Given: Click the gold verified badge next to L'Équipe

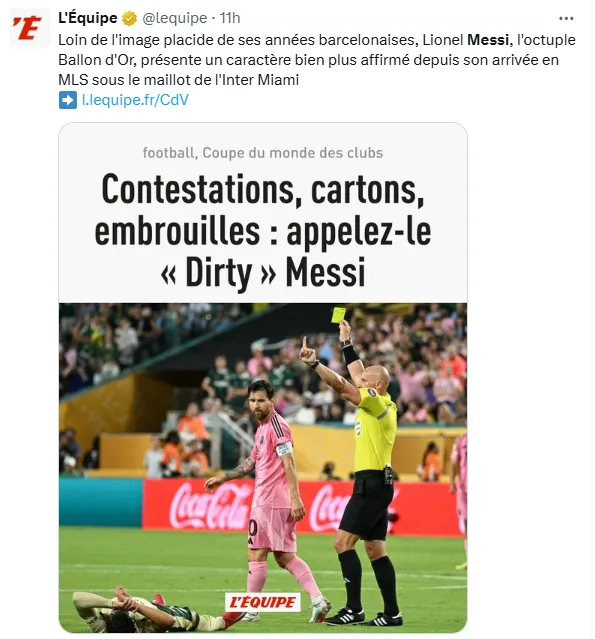Looking at the screenshot, I should 129,18.
